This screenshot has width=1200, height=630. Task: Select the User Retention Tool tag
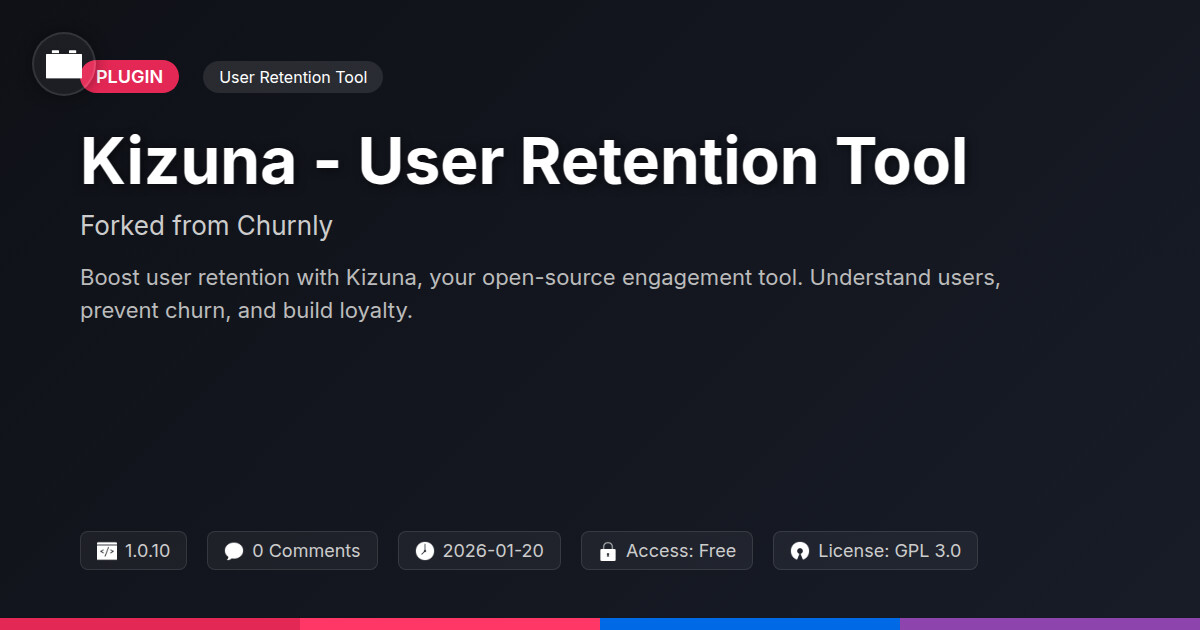point(293,77)
